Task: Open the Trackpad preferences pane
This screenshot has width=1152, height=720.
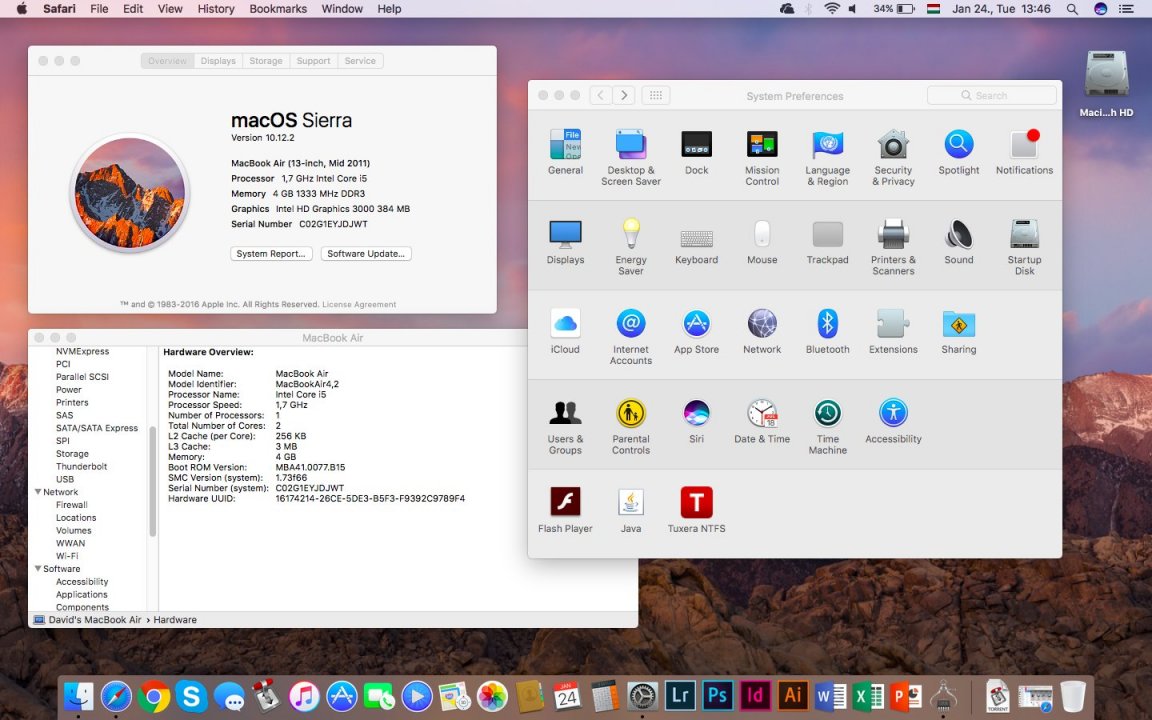Action: coord(827,242)
